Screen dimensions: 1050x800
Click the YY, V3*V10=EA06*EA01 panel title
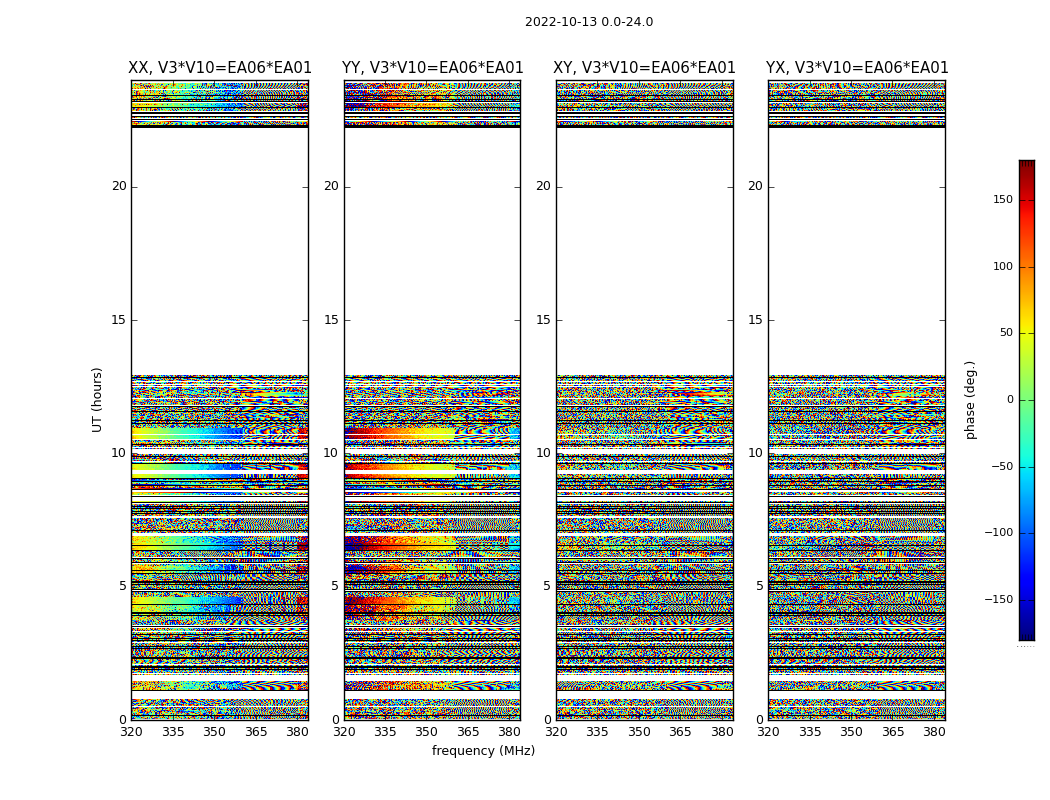tap(433, 68)
